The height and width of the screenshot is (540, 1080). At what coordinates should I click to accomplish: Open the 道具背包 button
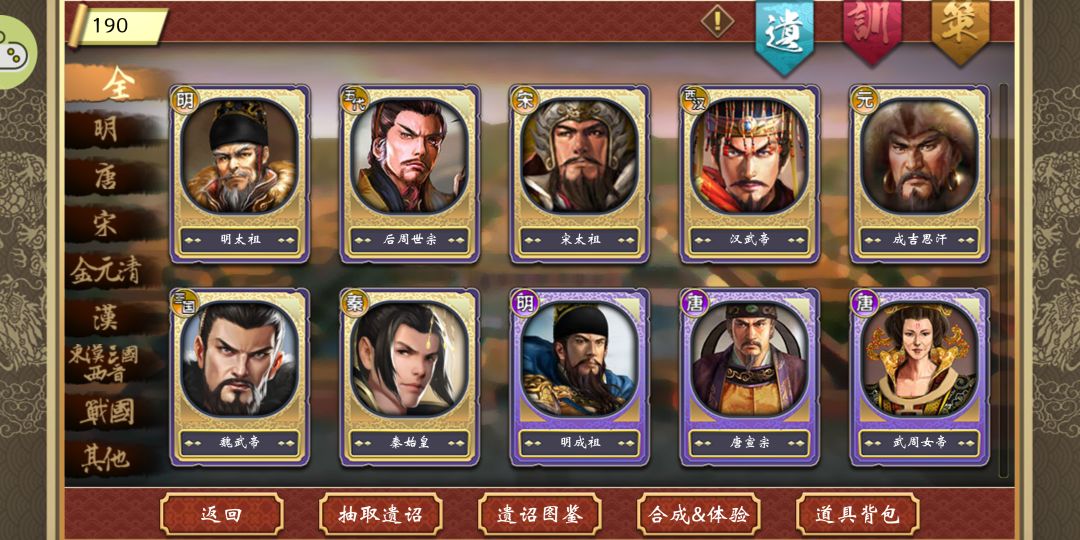point(858,514)
